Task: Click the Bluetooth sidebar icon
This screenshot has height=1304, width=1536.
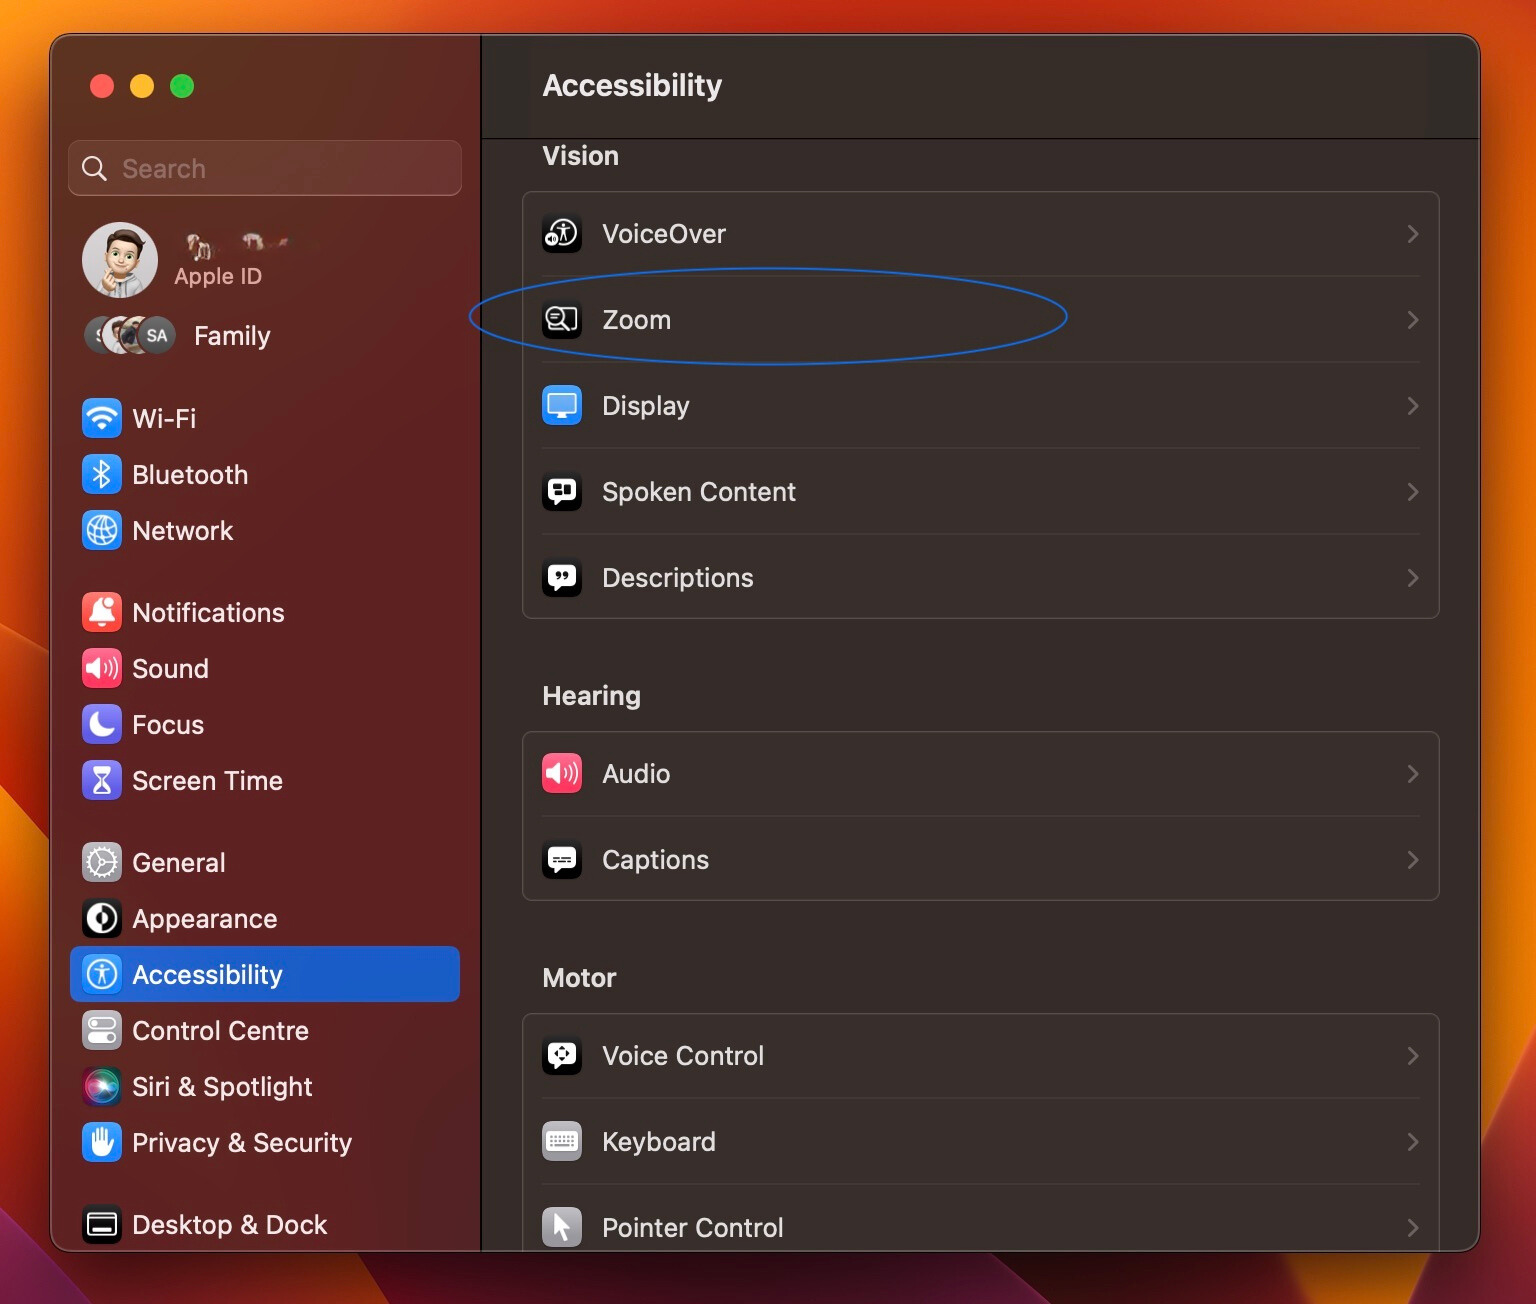Action: point(102,474)
